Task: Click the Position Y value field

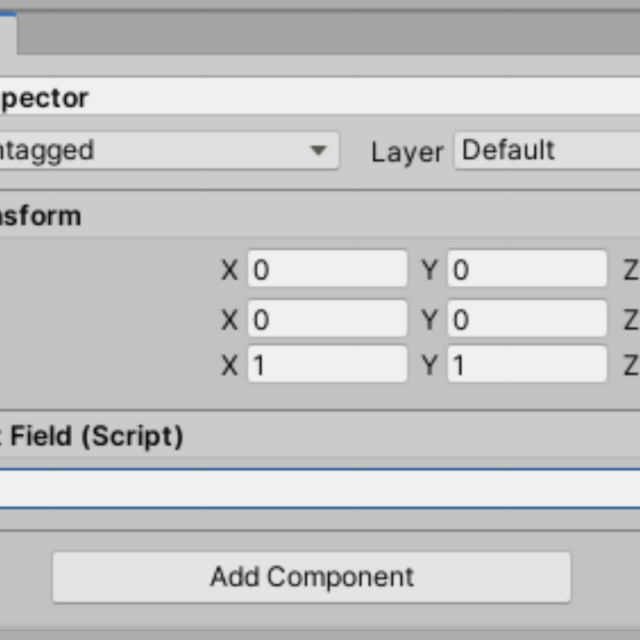Action: tap(527, 269)
